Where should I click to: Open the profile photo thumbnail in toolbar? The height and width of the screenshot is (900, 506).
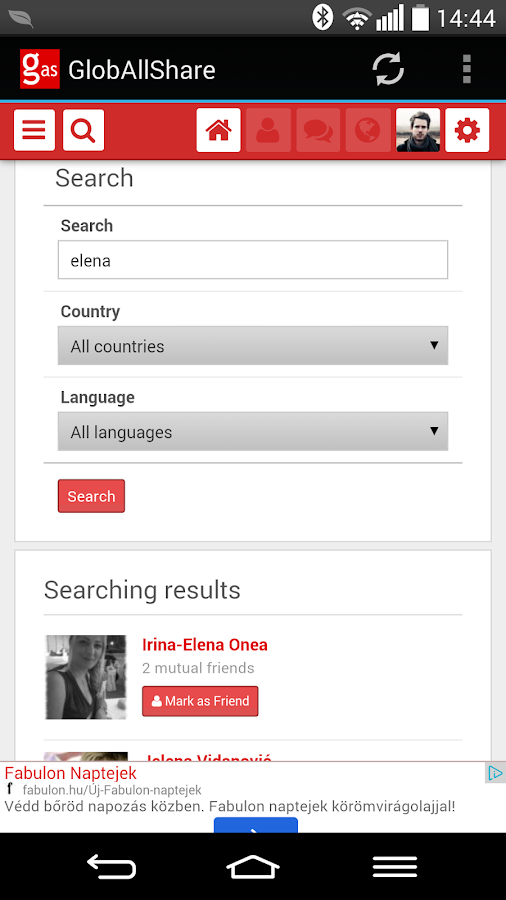point(418,130)
